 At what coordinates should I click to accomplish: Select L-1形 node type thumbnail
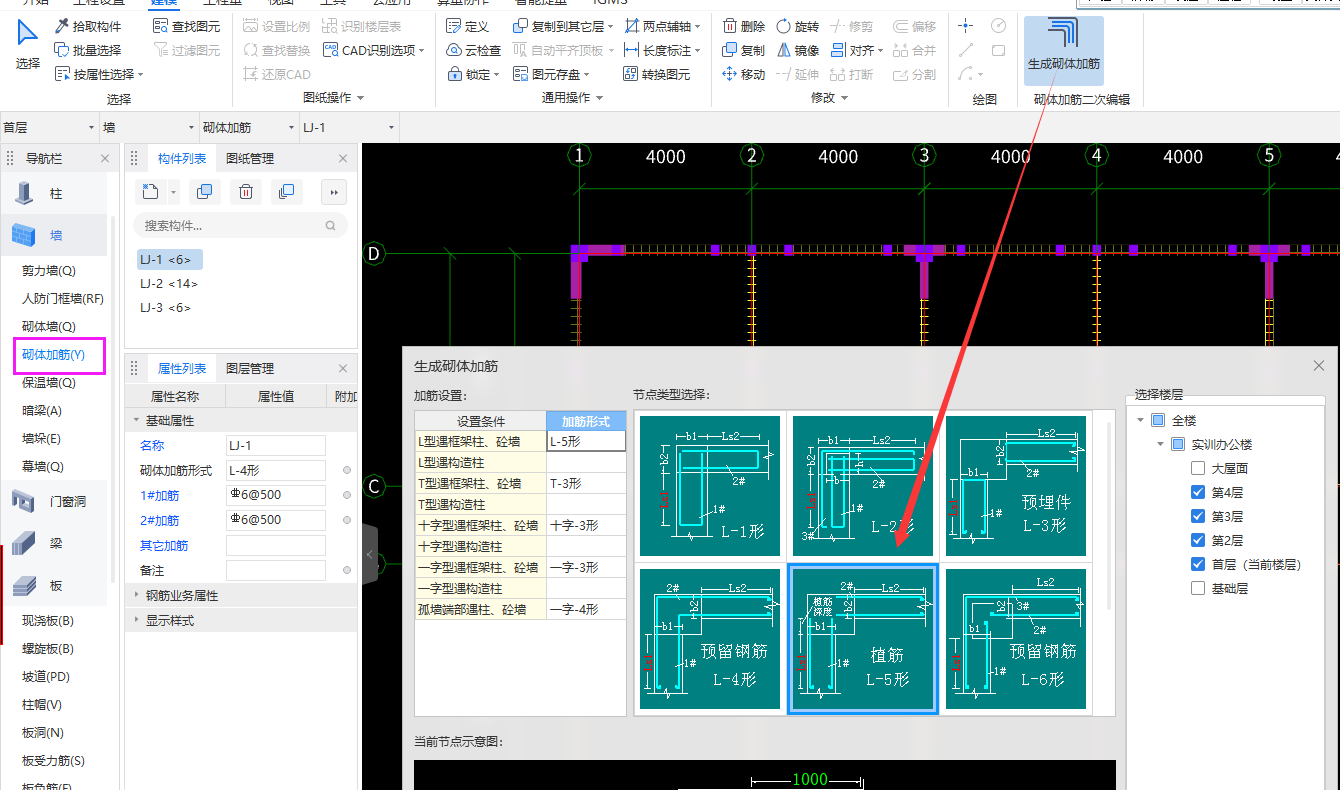(710, 485)
